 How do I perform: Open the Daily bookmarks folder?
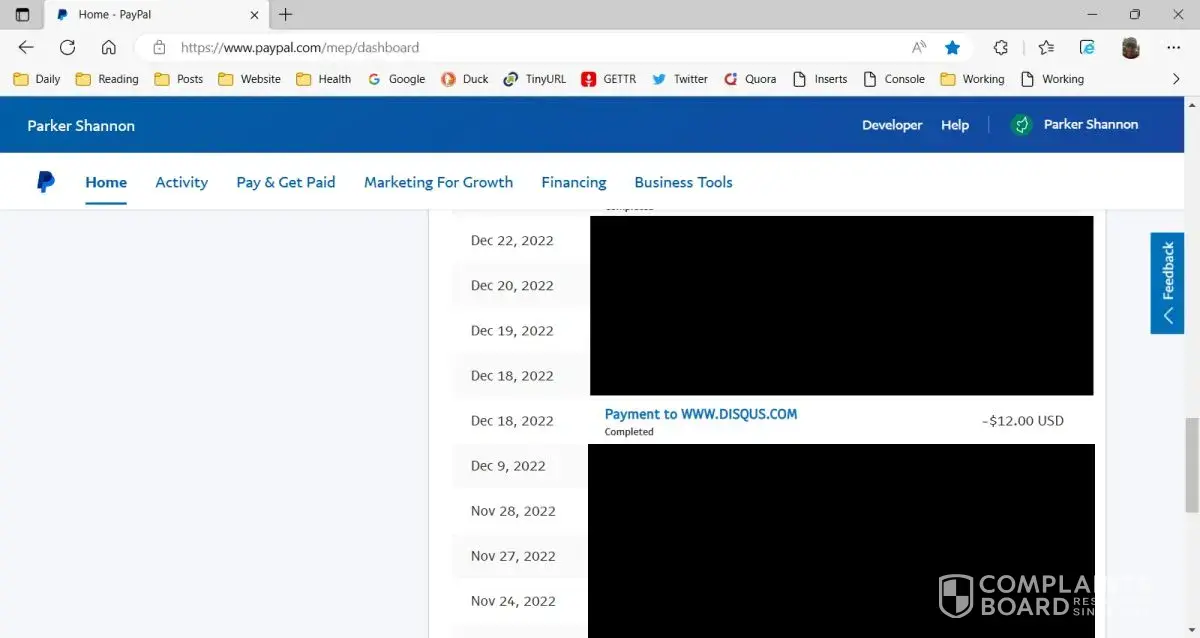37,79
